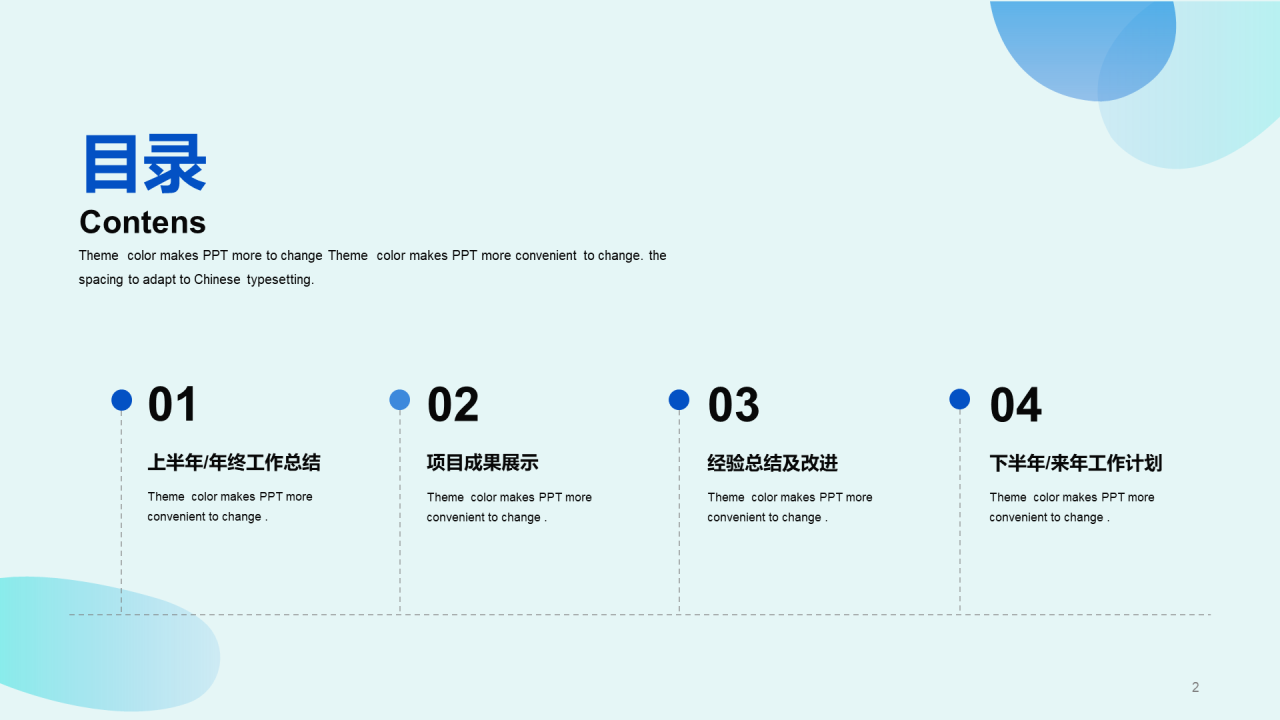
Task: Select the description text under 经验总结及改进
Action: point(789,507)
